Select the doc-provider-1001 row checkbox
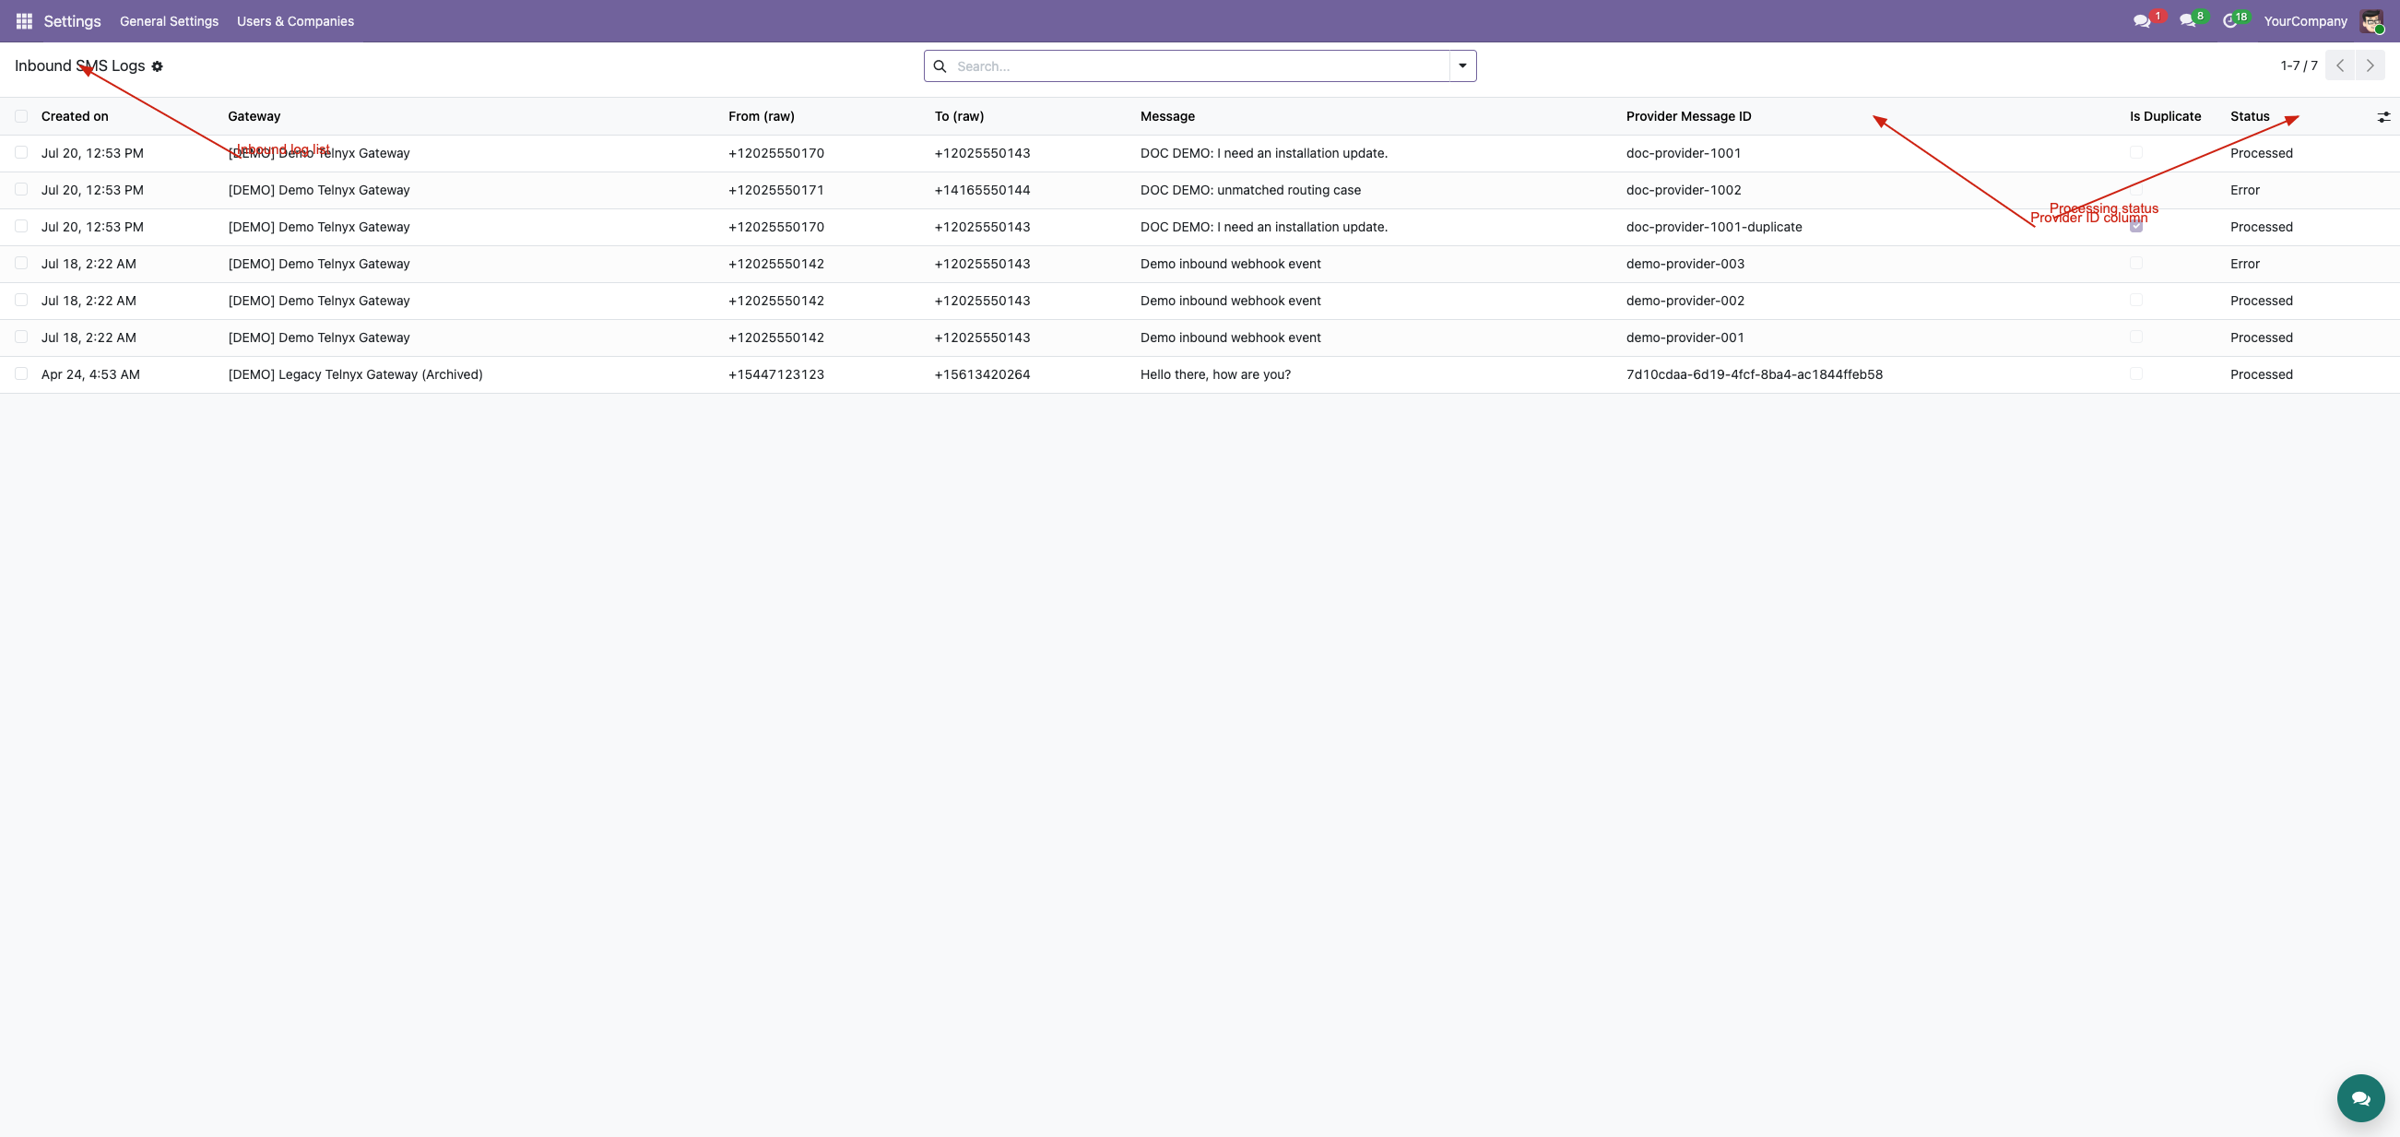 point(21,153)
